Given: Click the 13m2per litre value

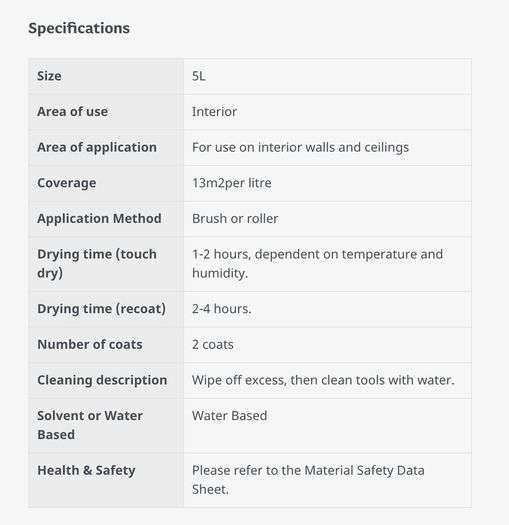Looking at the screenshot, I should 232,183.
